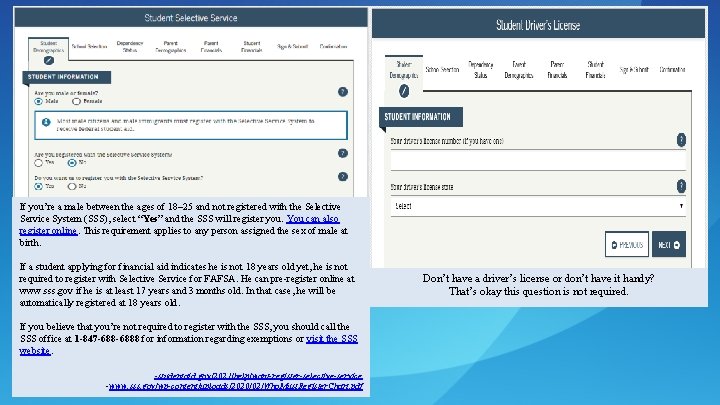Select No to decline Selective Service registration
720x405 pixels.
pyautogui.click(x=72, y=186)
